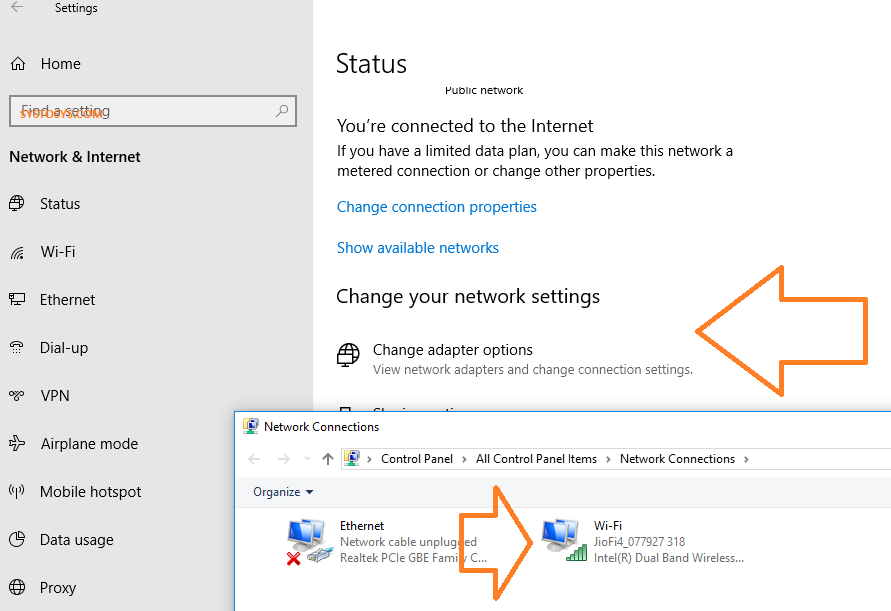Select the VPN icon in the sidebar
The image size is (891, 611).
17,396
